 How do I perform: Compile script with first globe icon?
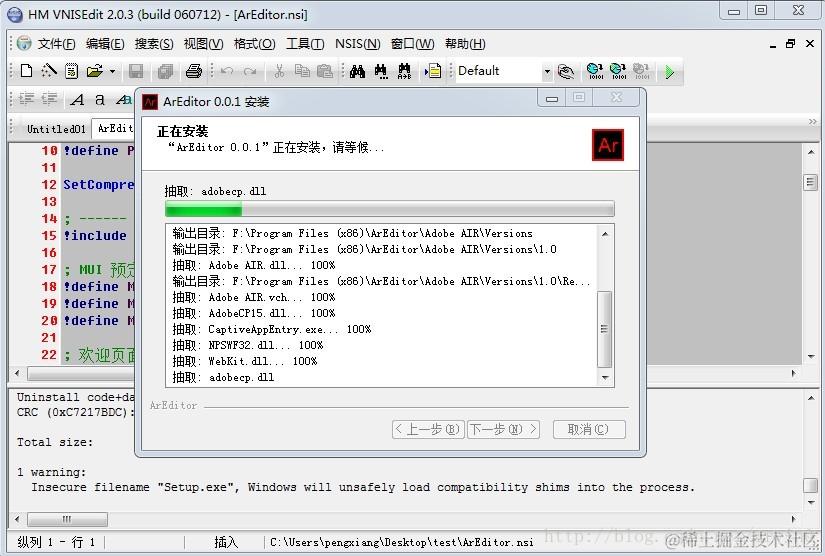click(x=595, y=71)
